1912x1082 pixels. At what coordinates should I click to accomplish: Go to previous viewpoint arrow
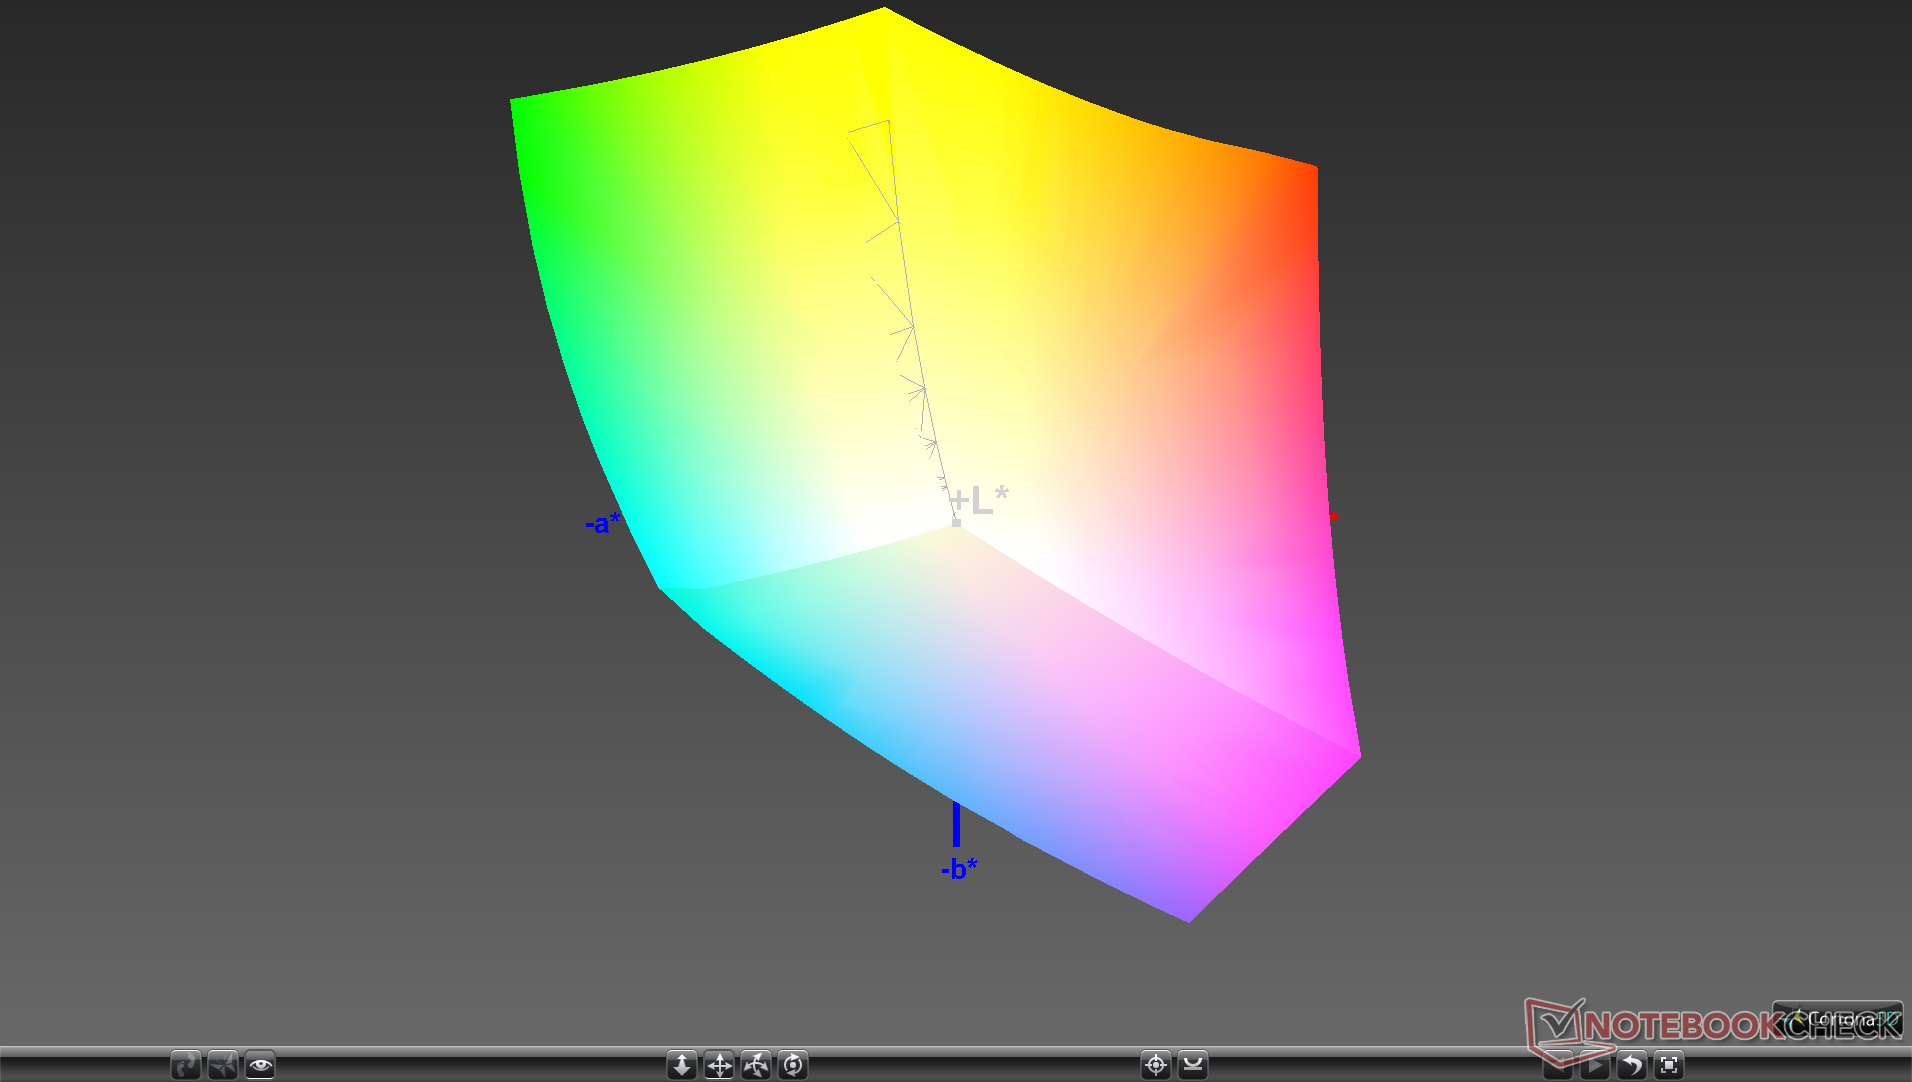(x=1558, y=1065)
